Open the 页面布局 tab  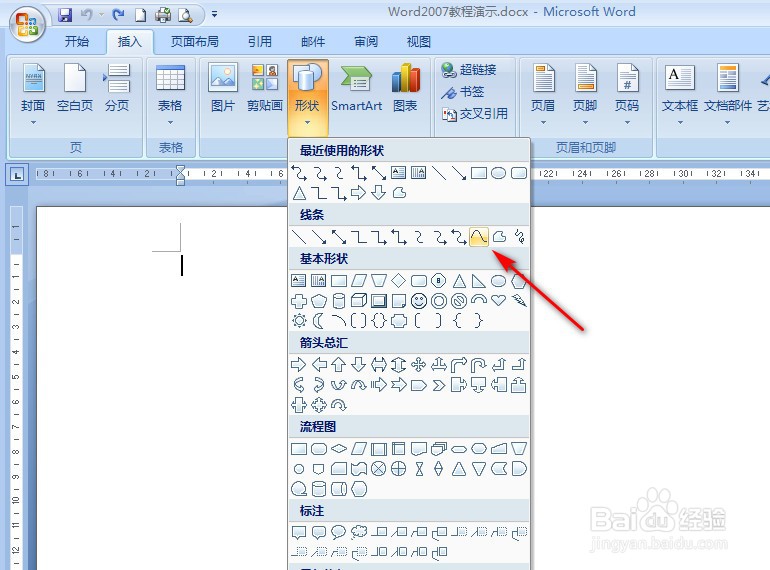(x=194, y=42)
